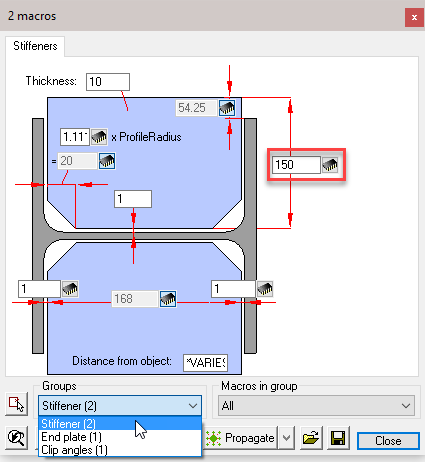The width and height of the screenshot is (425, 462).
Task: Open the Groups dropdown showing Stiffener (2)
Action: [120, 406]
